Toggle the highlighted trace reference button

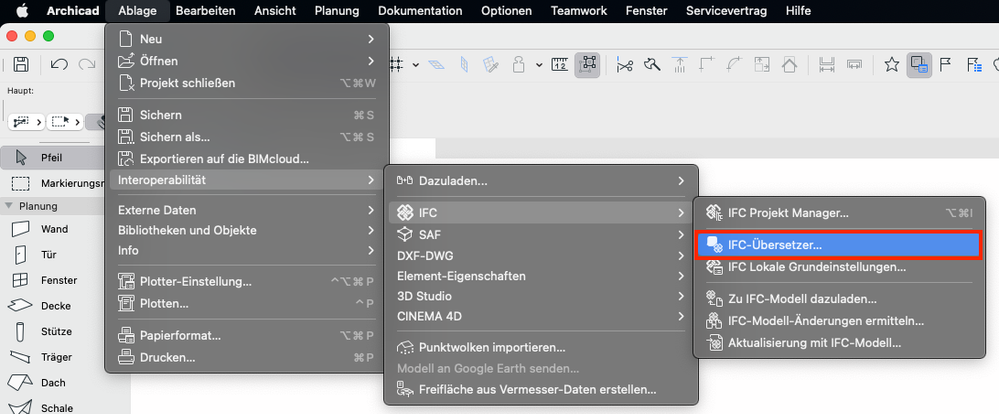click(x=918, y=66)
